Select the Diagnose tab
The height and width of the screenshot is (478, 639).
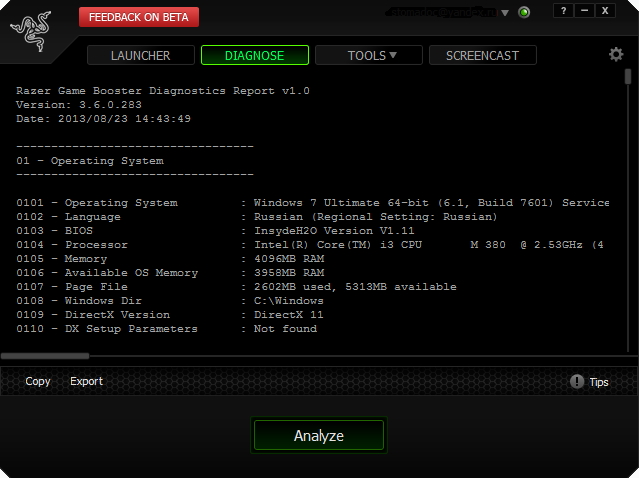coord(255,55)
